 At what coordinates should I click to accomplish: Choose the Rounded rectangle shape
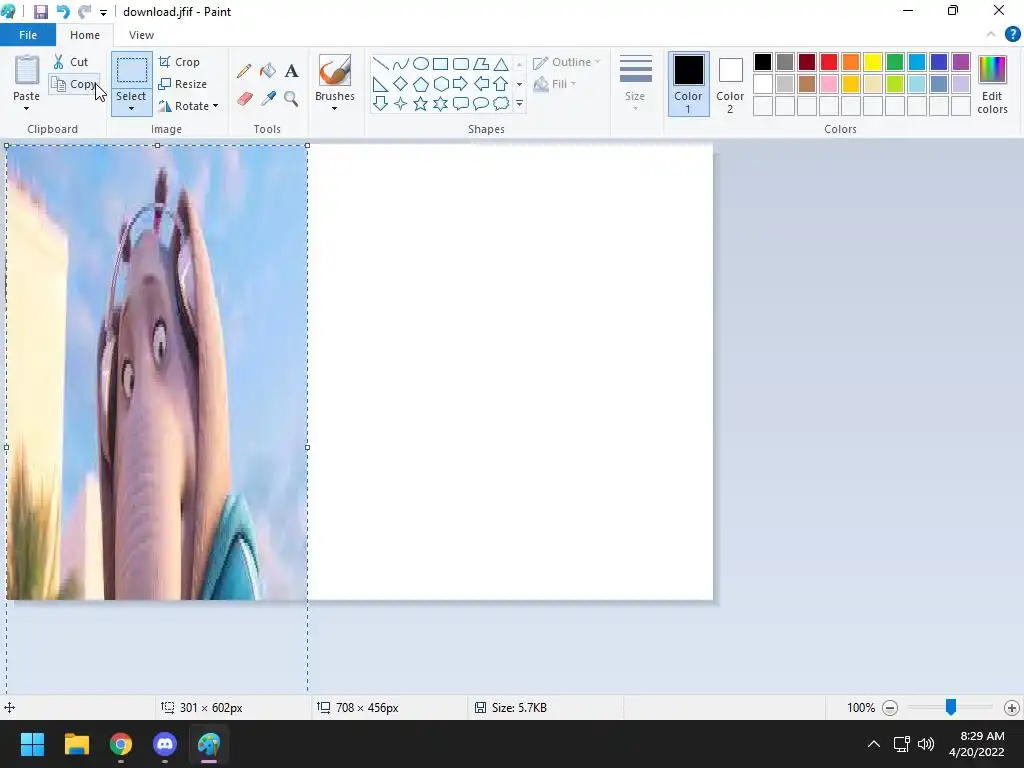(x=461, y=63)
